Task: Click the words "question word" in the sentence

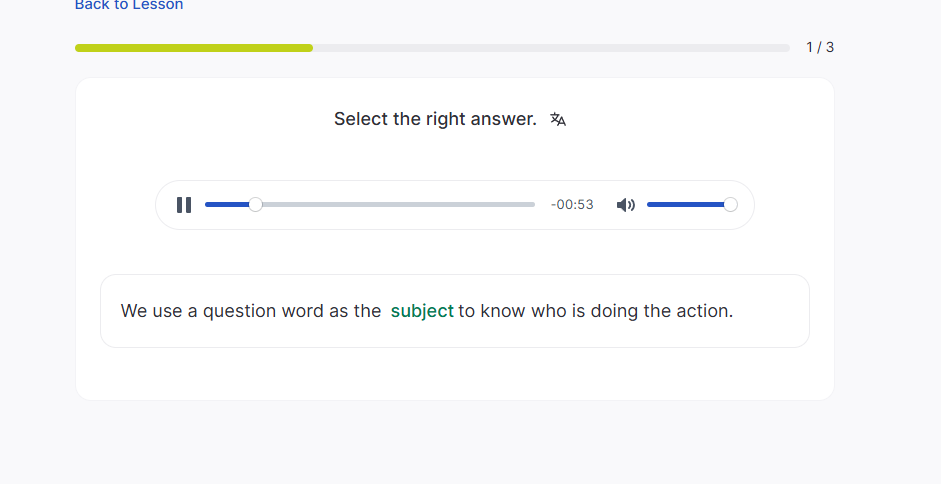Action: coord(263,311)
